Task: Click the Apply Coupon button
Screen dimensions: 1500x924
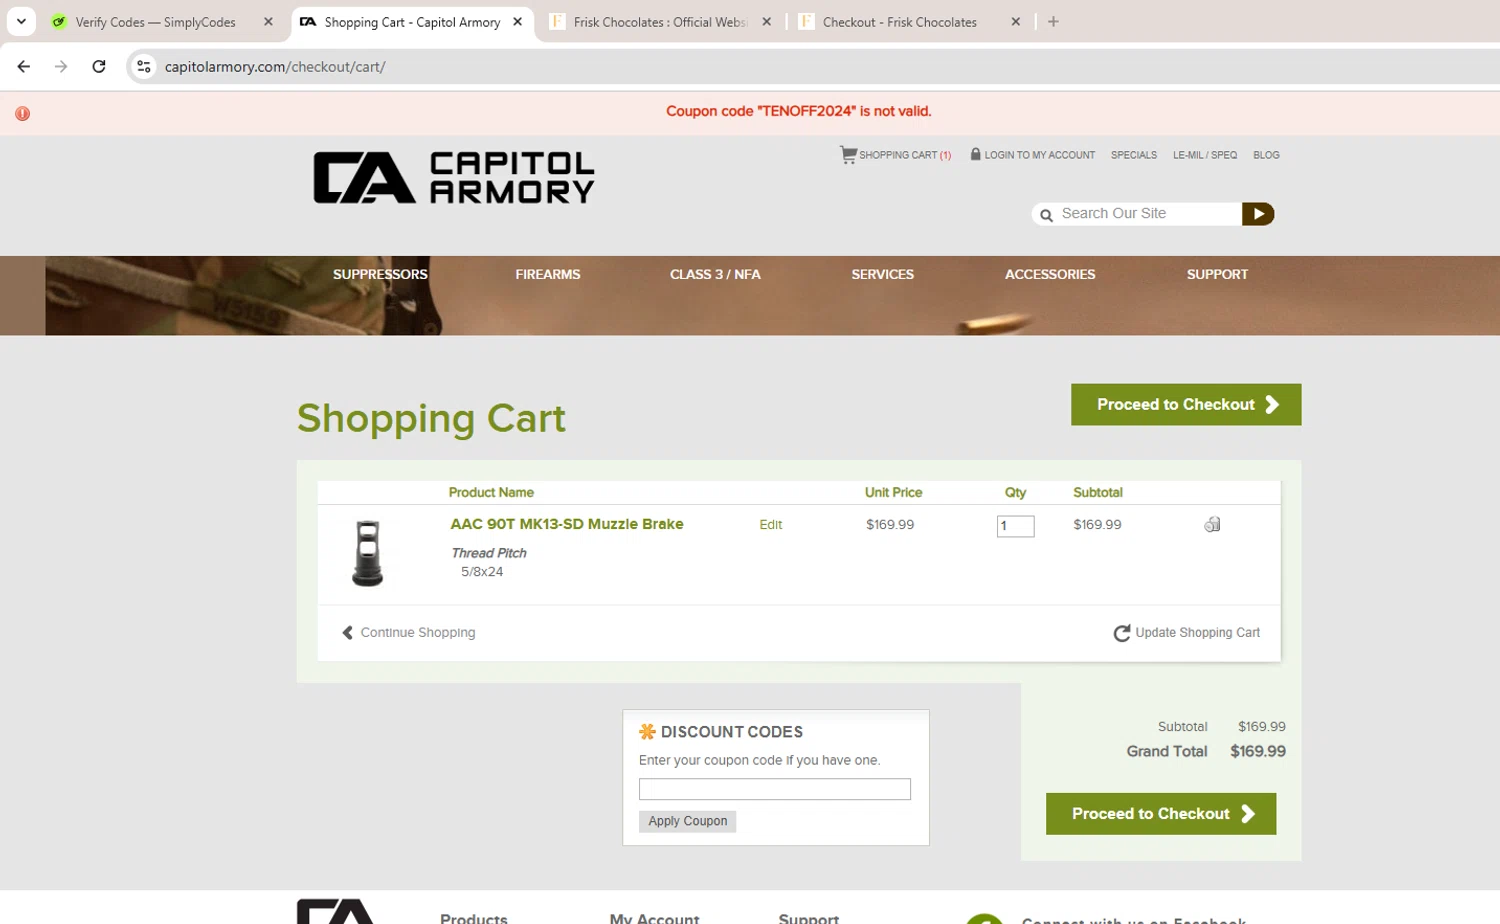Action: click(x=688, y=821)
